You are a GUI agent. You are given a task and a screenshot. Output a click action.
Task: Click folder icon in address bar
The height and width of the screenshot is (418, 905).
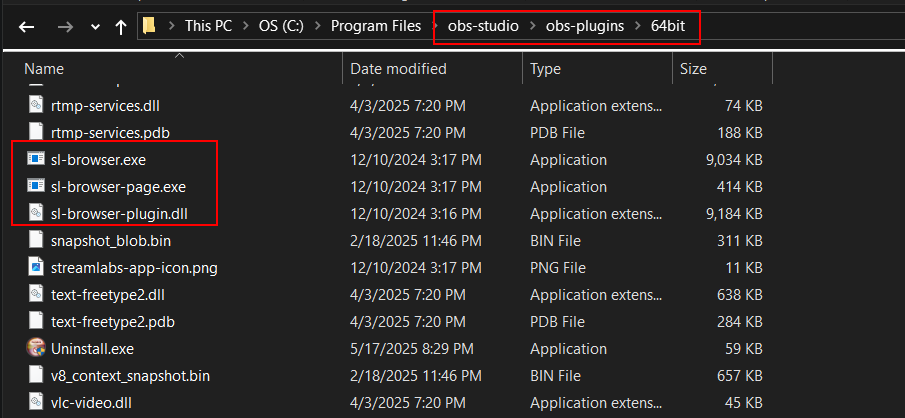point(149,26)
